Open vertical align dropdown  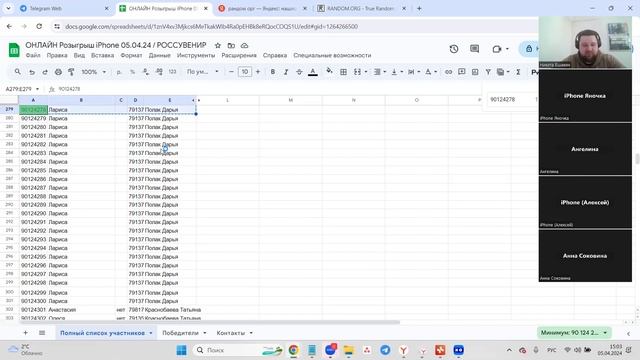[x=397, y=72]
